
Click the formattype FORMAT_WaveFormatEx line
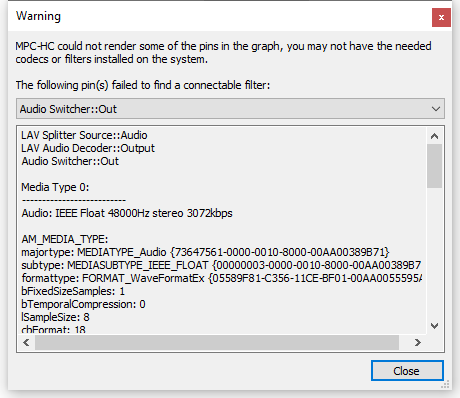pyautogui.click(x=222, y=278)
